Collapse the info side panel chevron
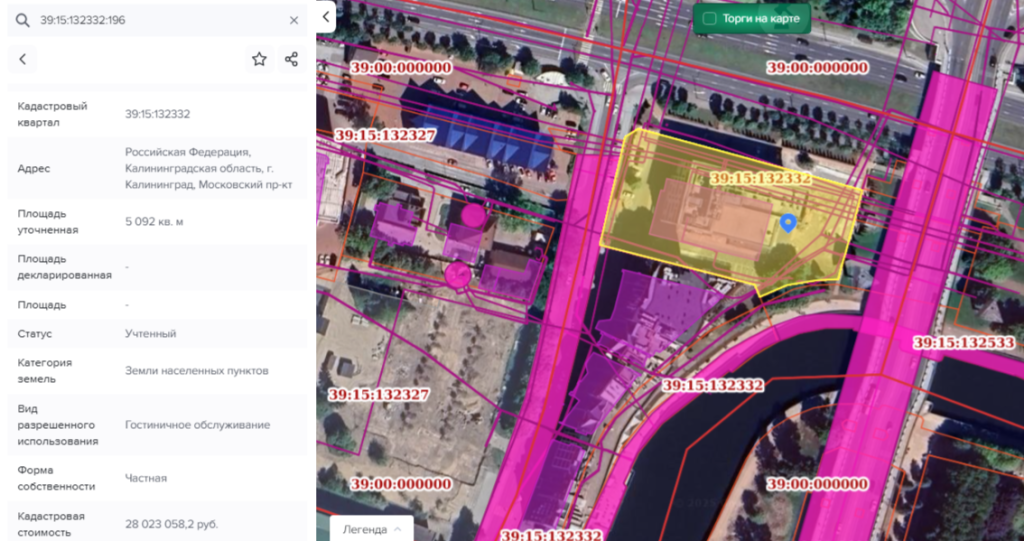Screen dimensions: 1024x541 (x=325, y=17)
